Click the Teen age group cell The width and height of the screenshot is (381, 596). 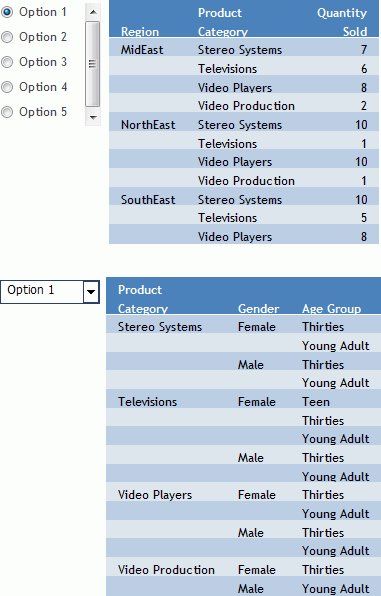pyautogui.click(x=316, y=402)
